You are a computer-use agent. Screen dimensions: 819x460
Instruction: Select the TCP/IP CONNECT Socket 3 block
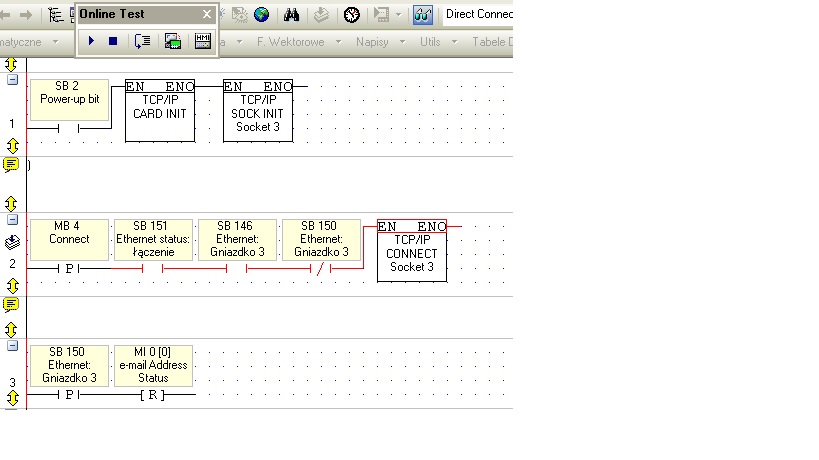click(412, 250)
